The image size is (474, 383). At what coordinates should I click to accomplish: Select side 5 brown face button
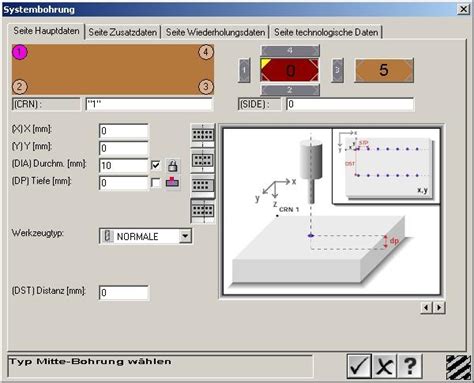384,70
